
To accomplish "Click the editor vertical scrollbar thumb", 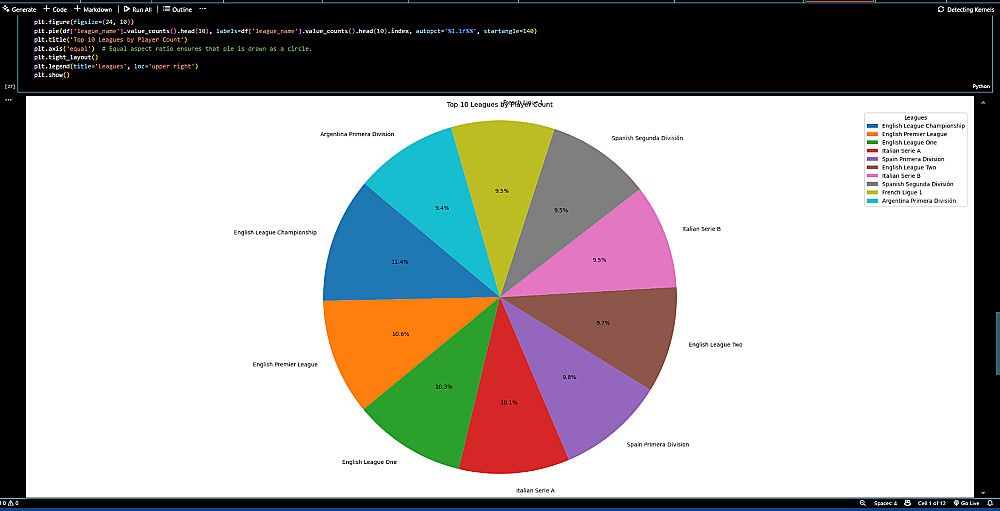I will [997, 343].
